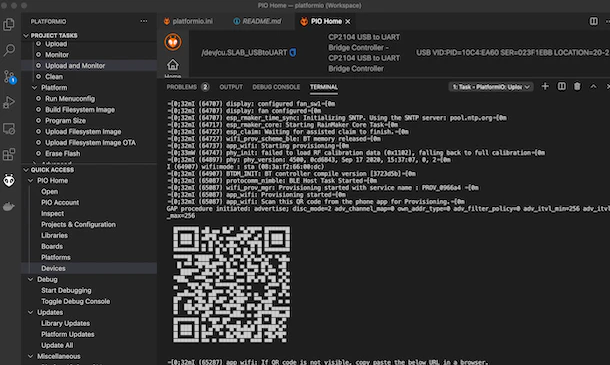Viewport: 610px width, 365px height.
Task: Split the editor right
Action: click(x=593, y=21)
